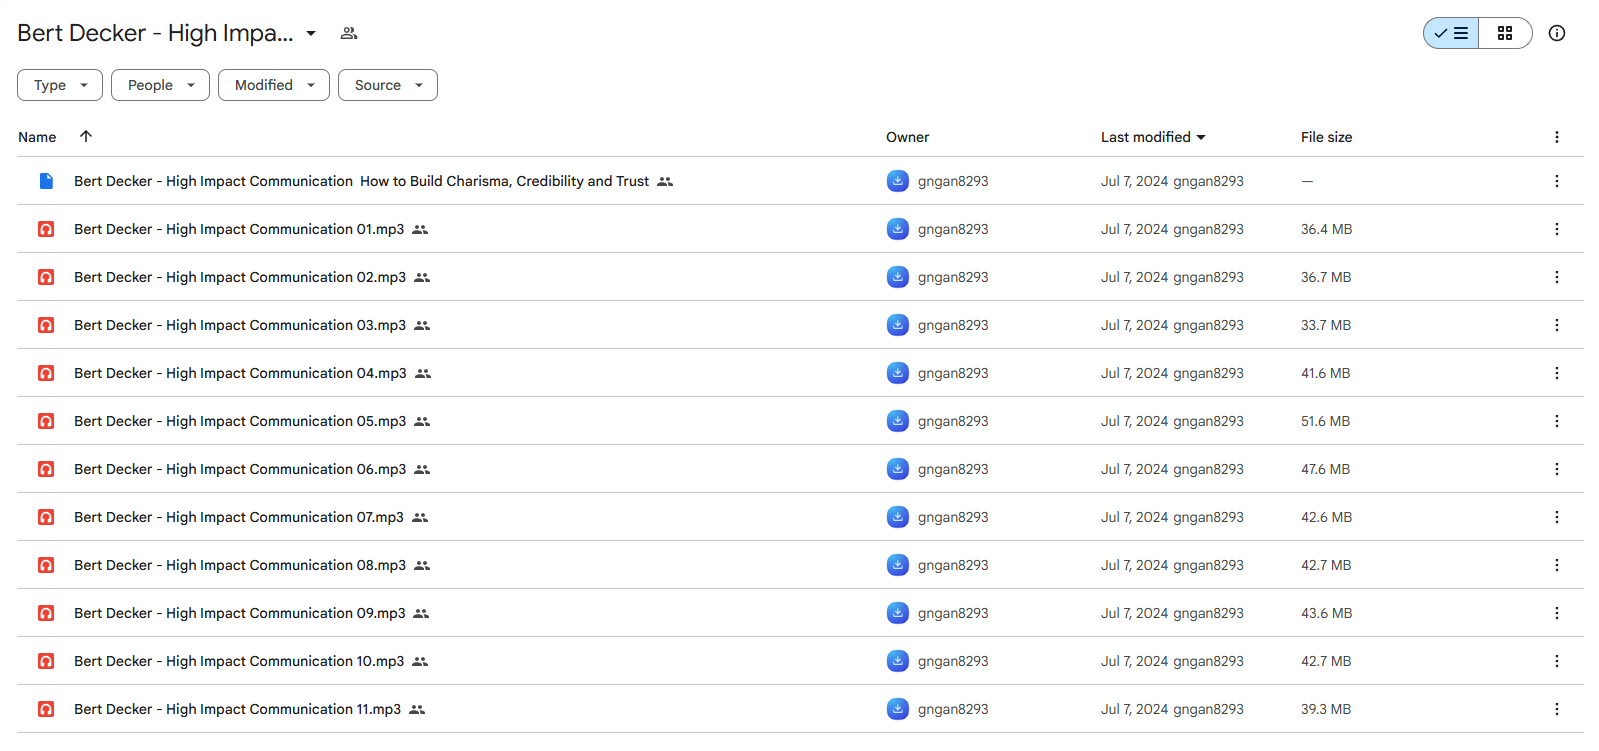Image resolution: width=1599 pixels, height=751 pixels.
Task: Open the view details info icon
Action: coord(1557,33)
